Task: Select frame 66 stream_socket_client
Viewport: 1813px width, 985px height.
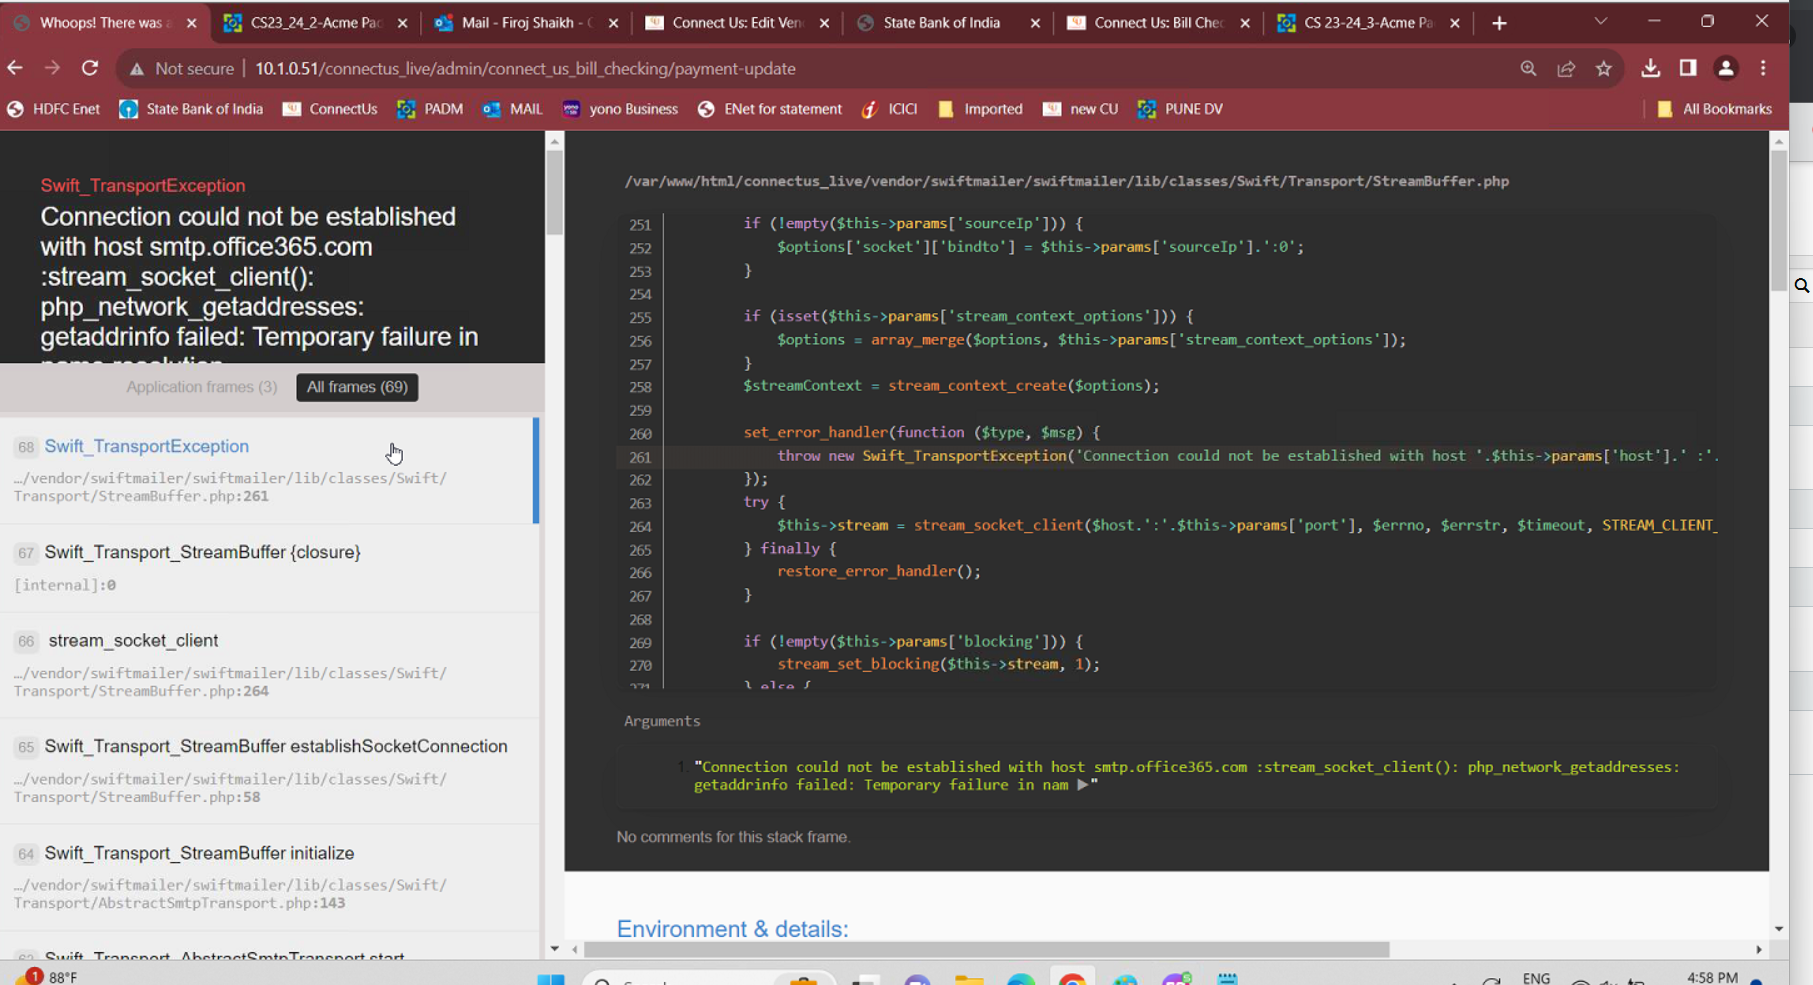Action: tap(268, 665)
